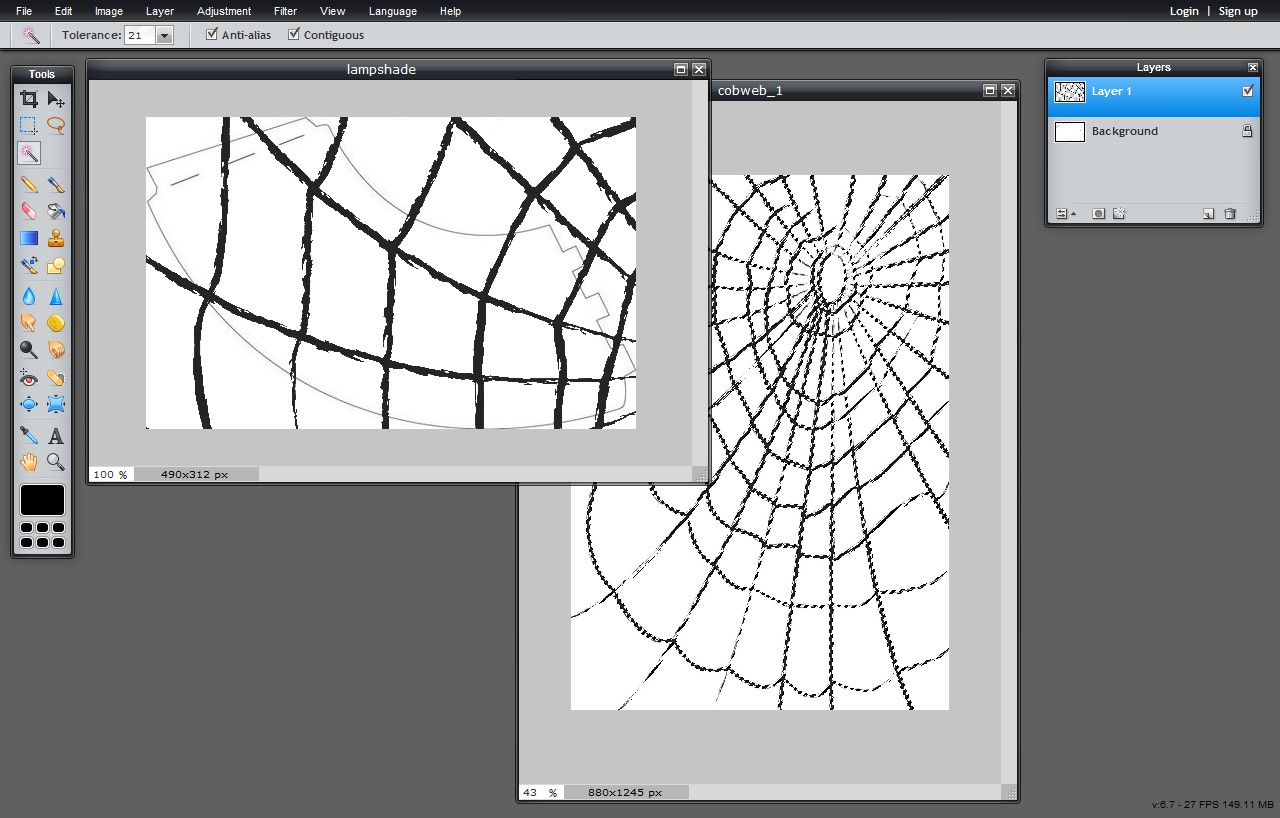Select the Color replace tool
This screenshot has width=1280, height=818.
tap(29, 266)
